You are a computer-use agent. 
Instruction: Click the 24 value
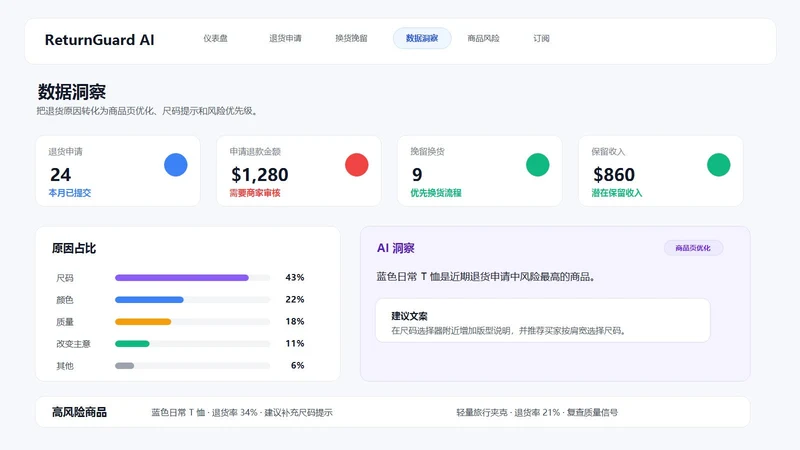61,175
